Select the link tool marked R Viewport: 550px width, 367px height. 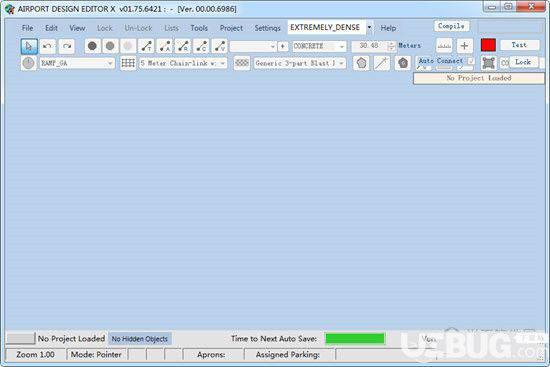tap(183, 46)
